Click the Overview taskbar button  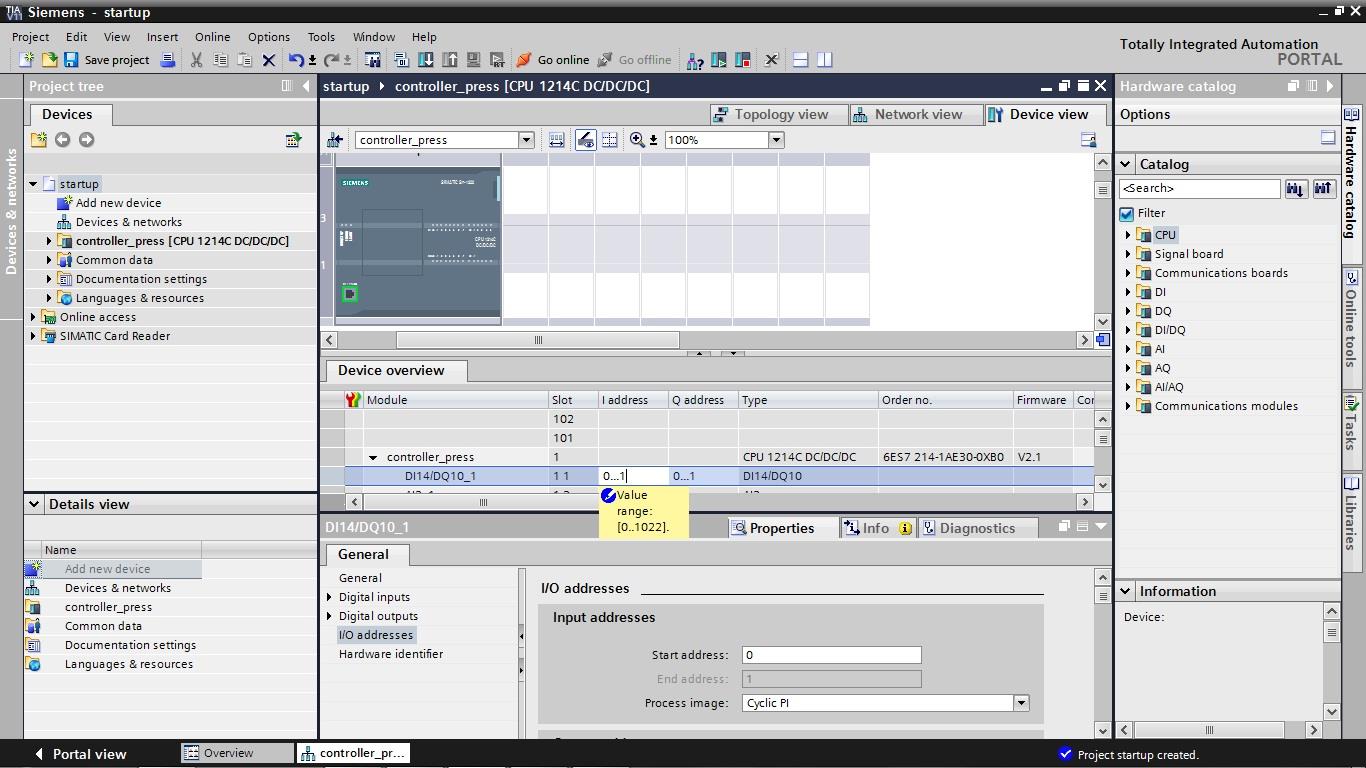tap(238, 753)
